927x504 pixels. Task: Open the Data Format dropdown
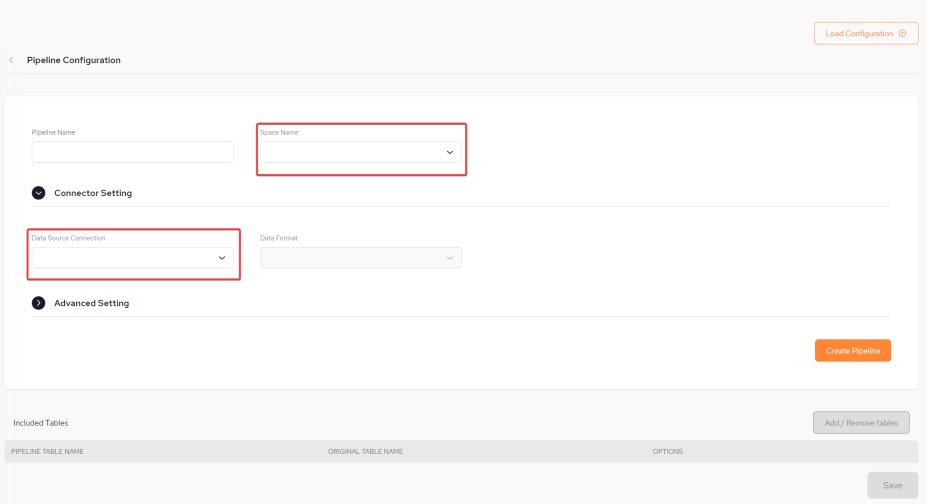[x=361, y=258]
